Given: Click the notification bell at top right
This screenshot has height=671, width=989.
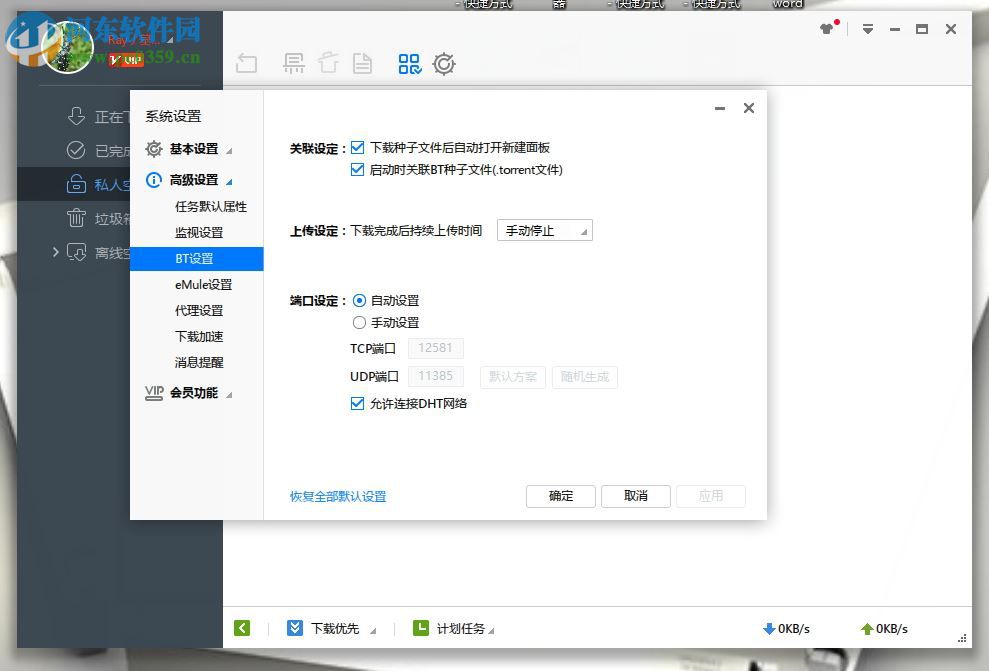Looking at the screenshot, I should [x=828, y=28].
